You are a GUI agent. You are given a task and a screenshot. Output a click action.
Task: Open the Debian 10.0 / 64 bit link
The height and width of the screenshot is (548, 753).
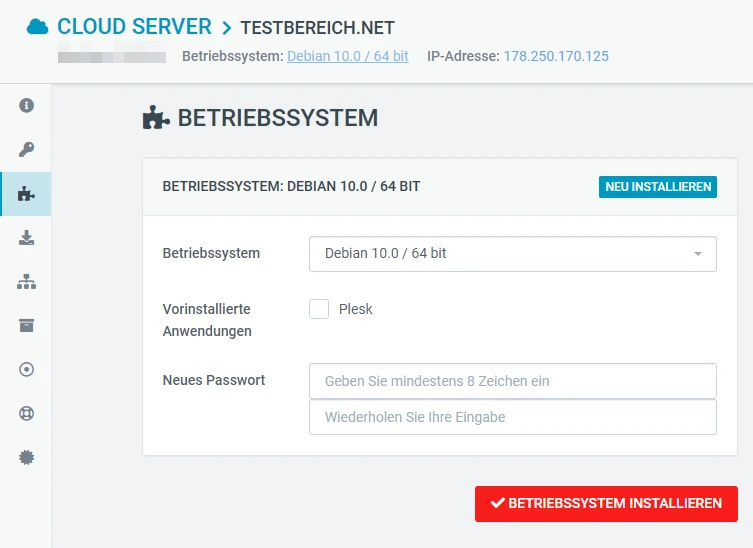pos(347,56)
